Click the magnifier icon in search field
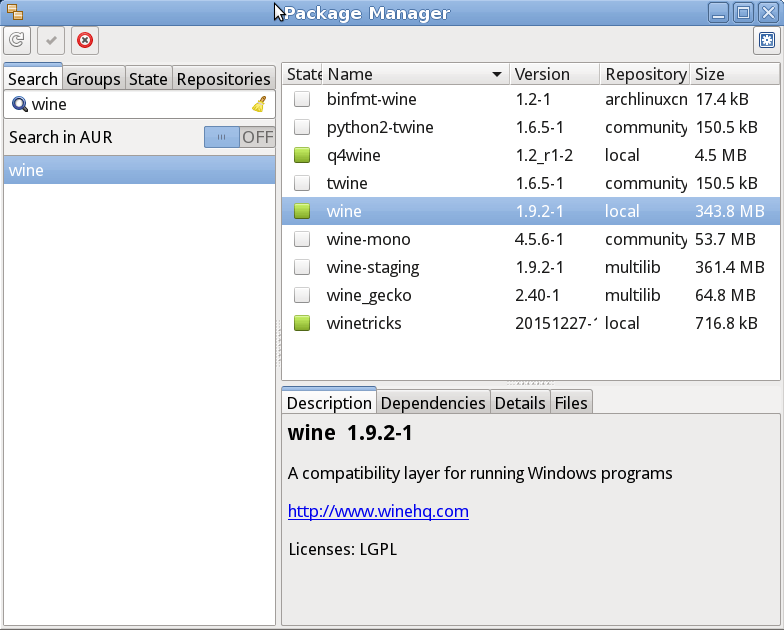 point(20,104)
